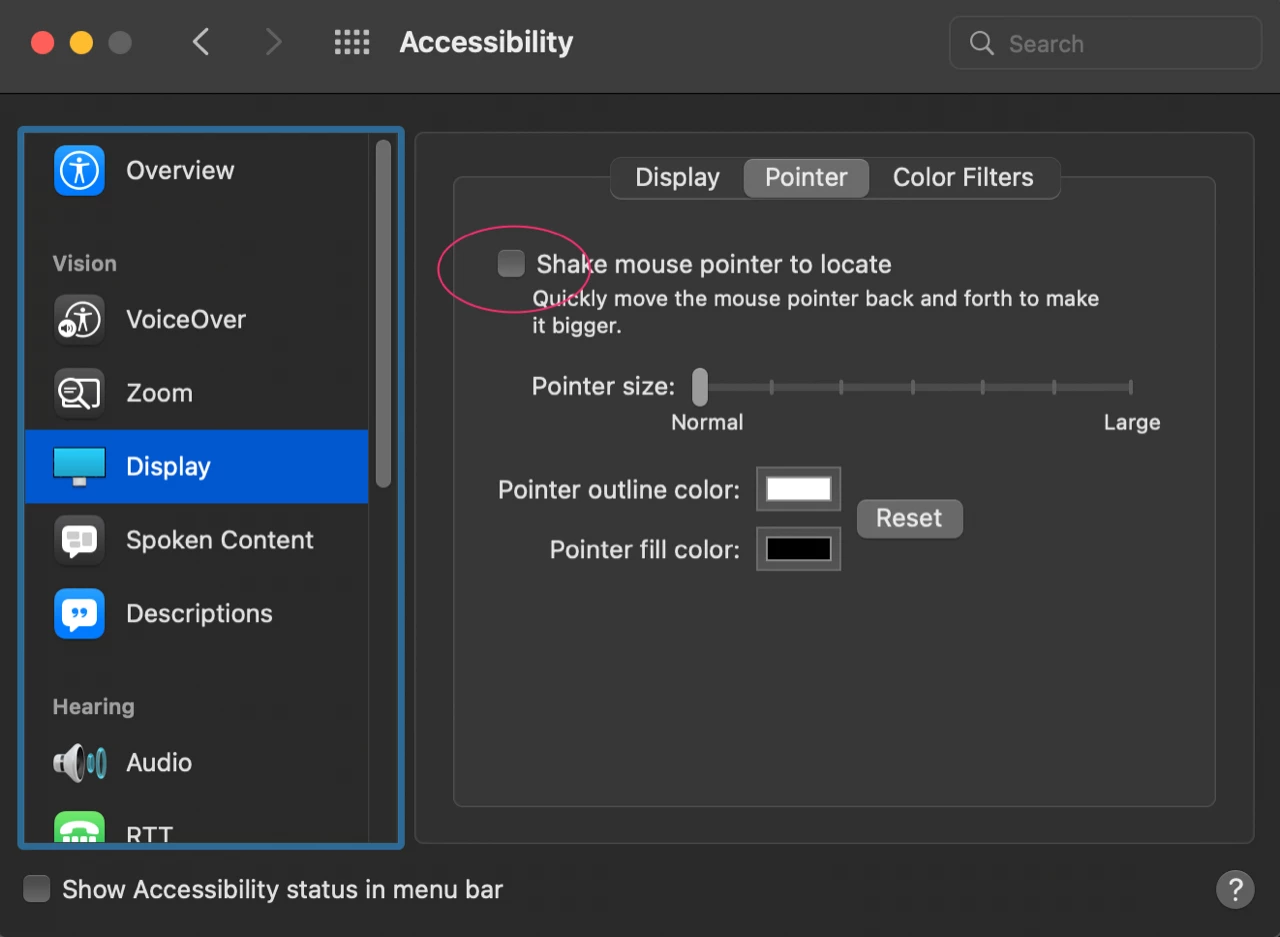This screenshot has width=1280, height=937.
Task: Show all preferences grid icon
Action: (351, 42)
